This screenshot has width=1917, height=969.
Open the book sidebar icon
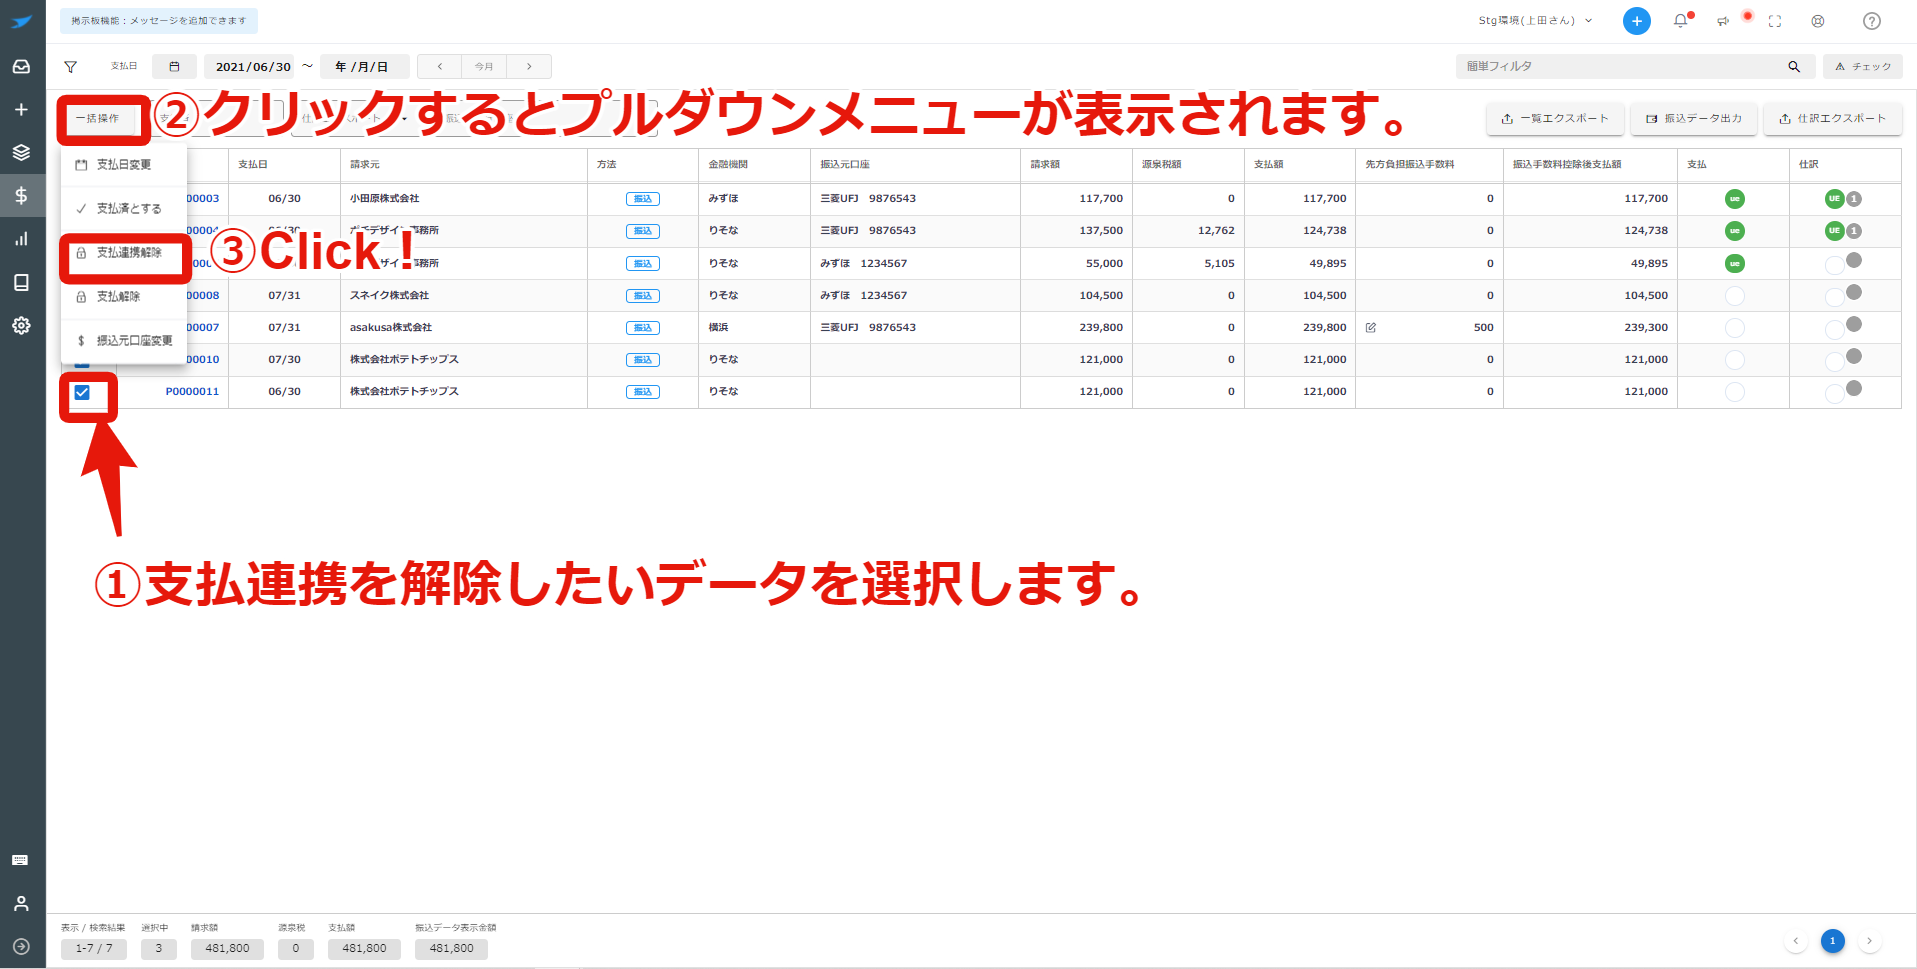(21, 282)
